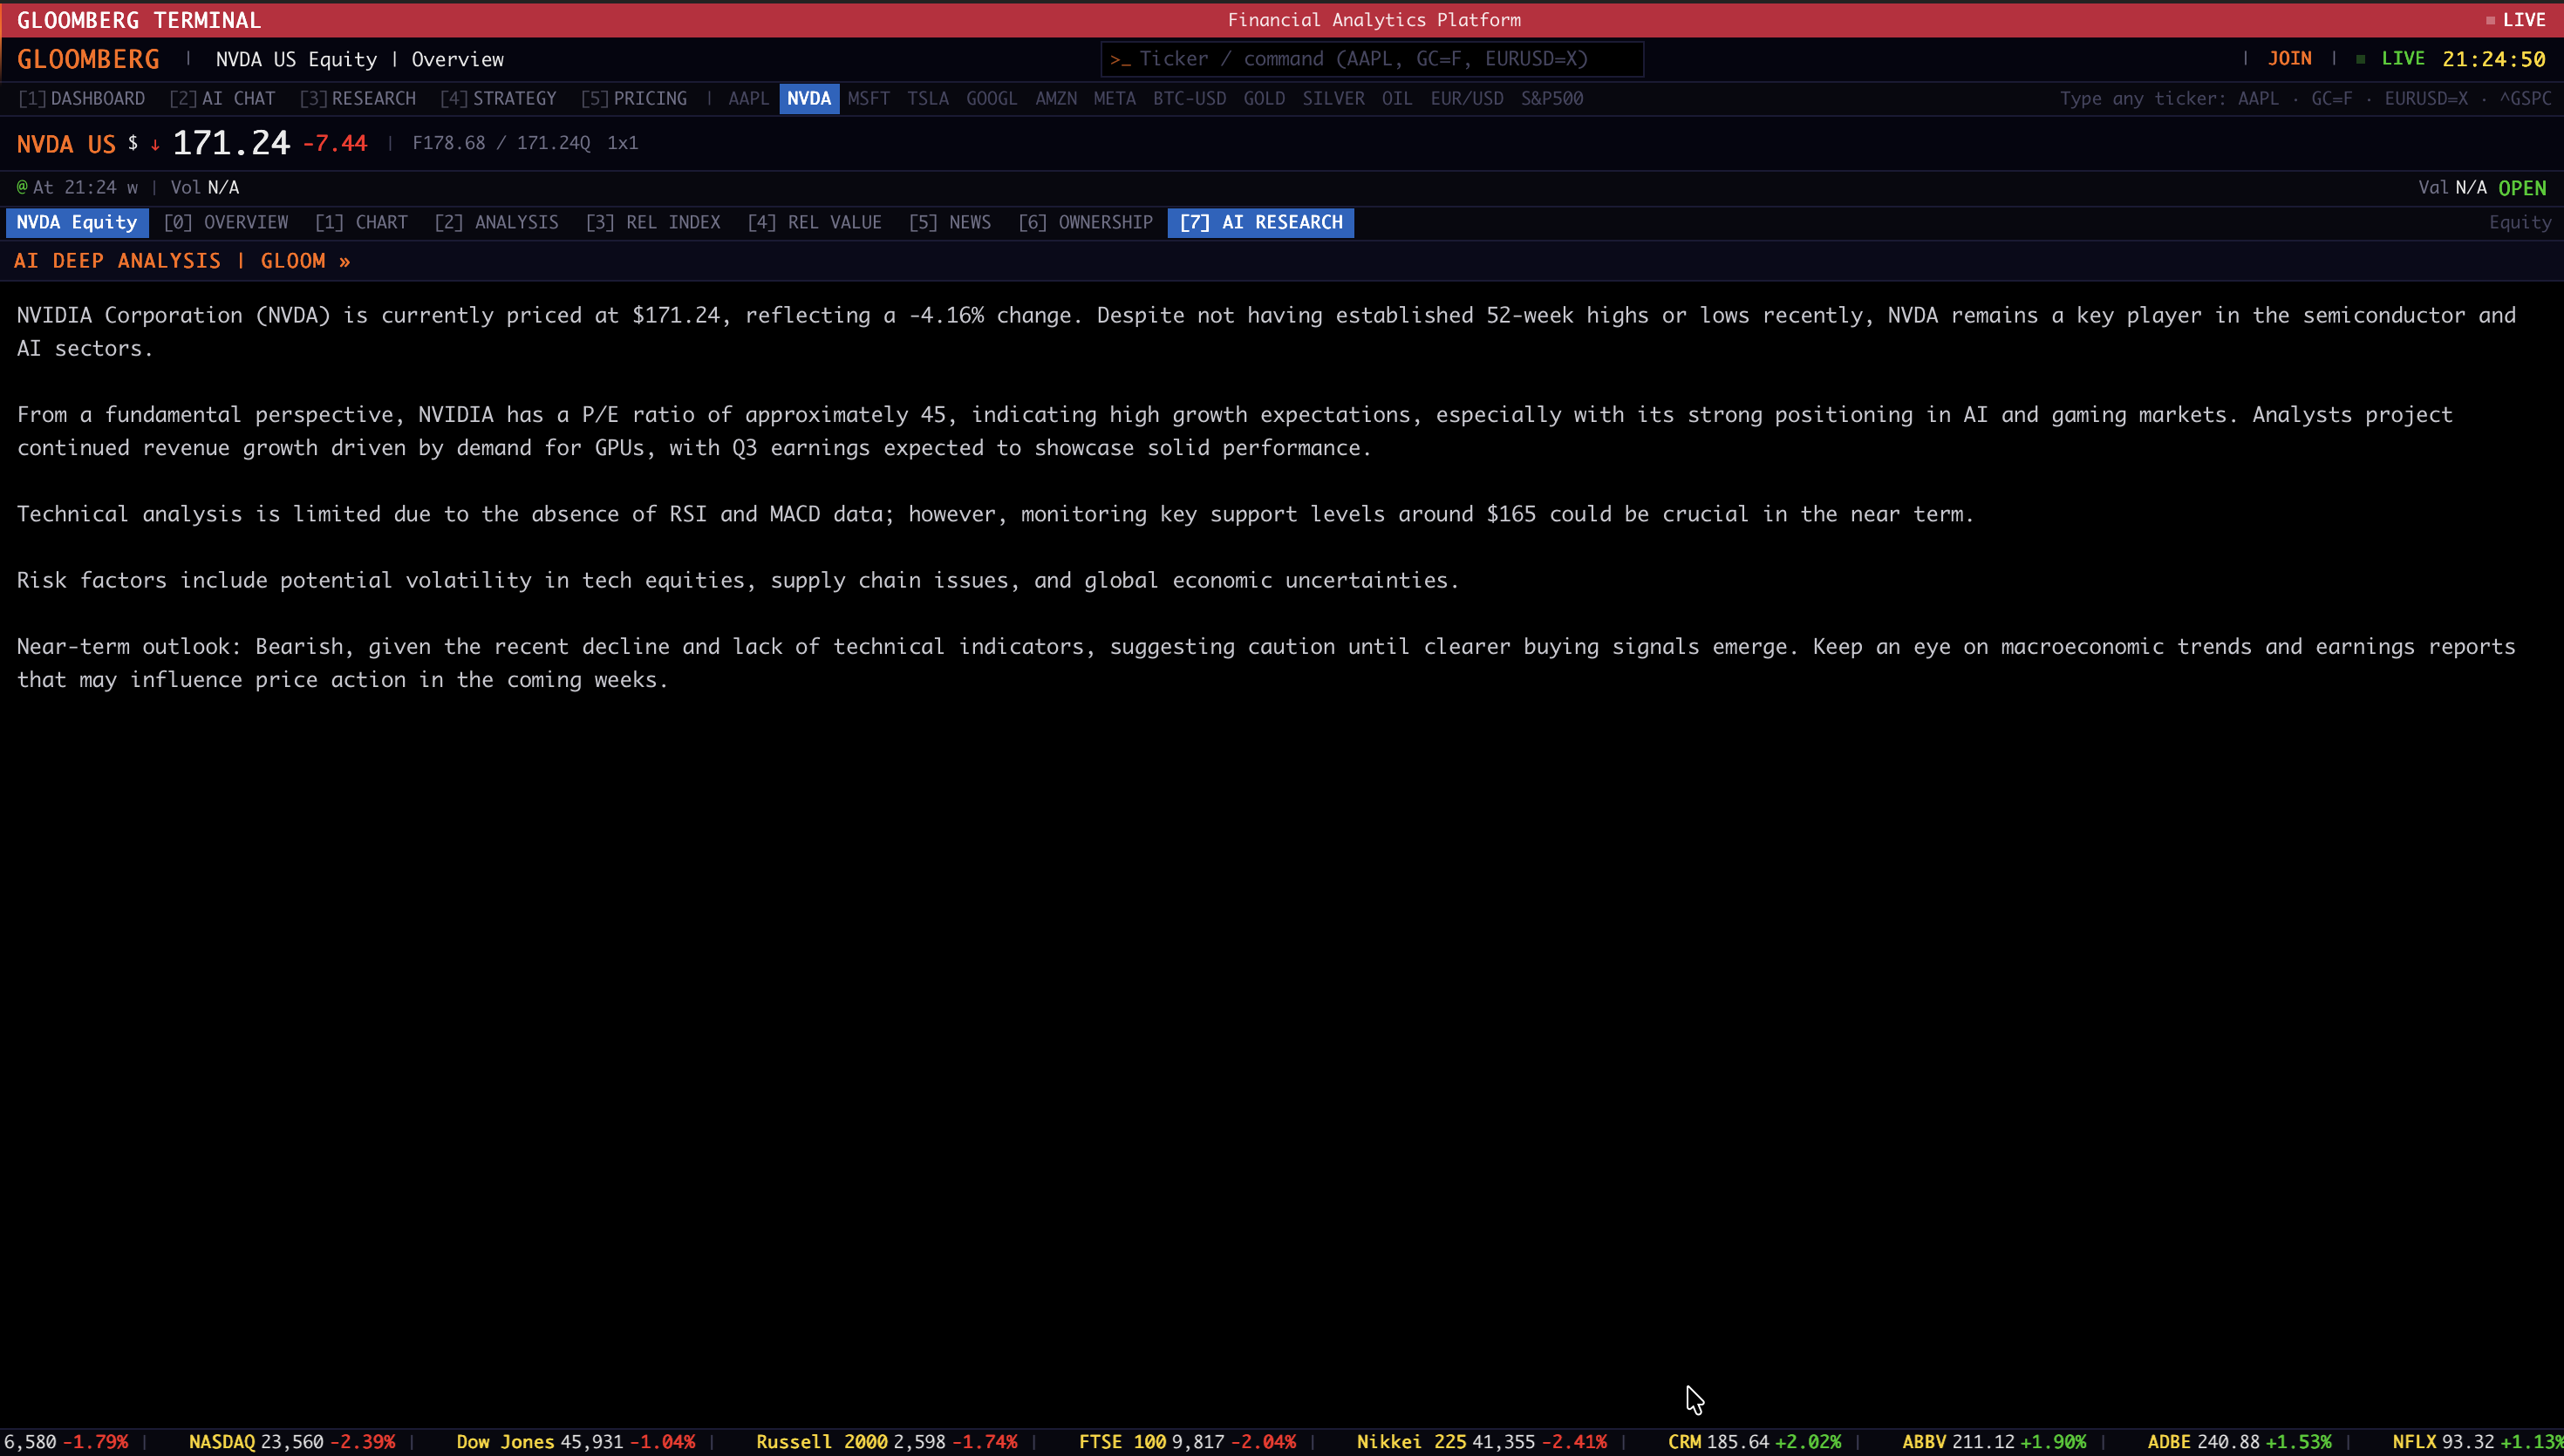Click the red down-arrow price indicator
This screenshot has height=1456, width=2564.
tap(155, 144)
